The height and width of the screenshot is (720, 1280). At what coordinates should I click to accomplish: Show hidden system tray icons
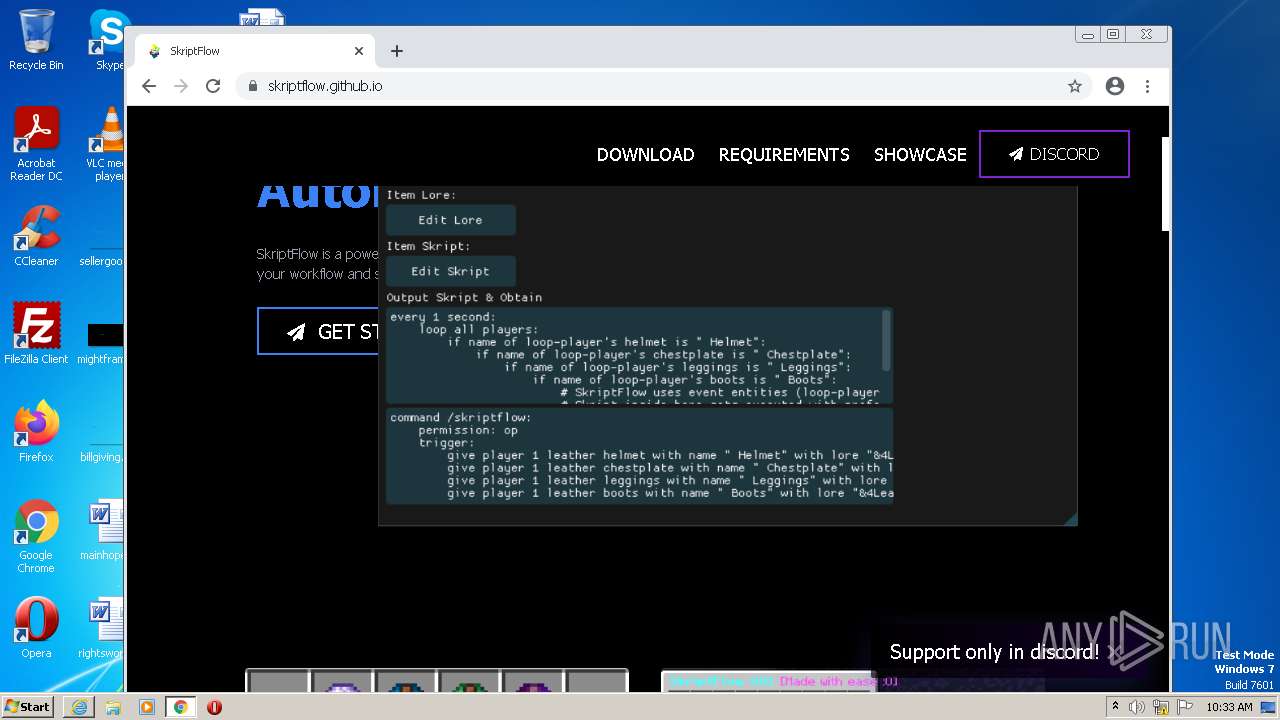click(x=1115, y=707)
